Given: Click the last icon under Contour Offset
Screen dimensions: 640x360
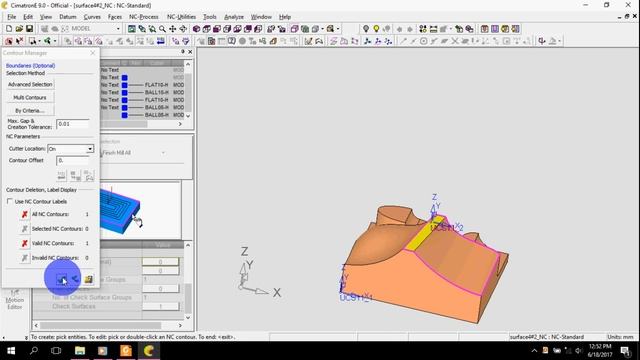Looking at the screenshot, I should pos(89,176).
